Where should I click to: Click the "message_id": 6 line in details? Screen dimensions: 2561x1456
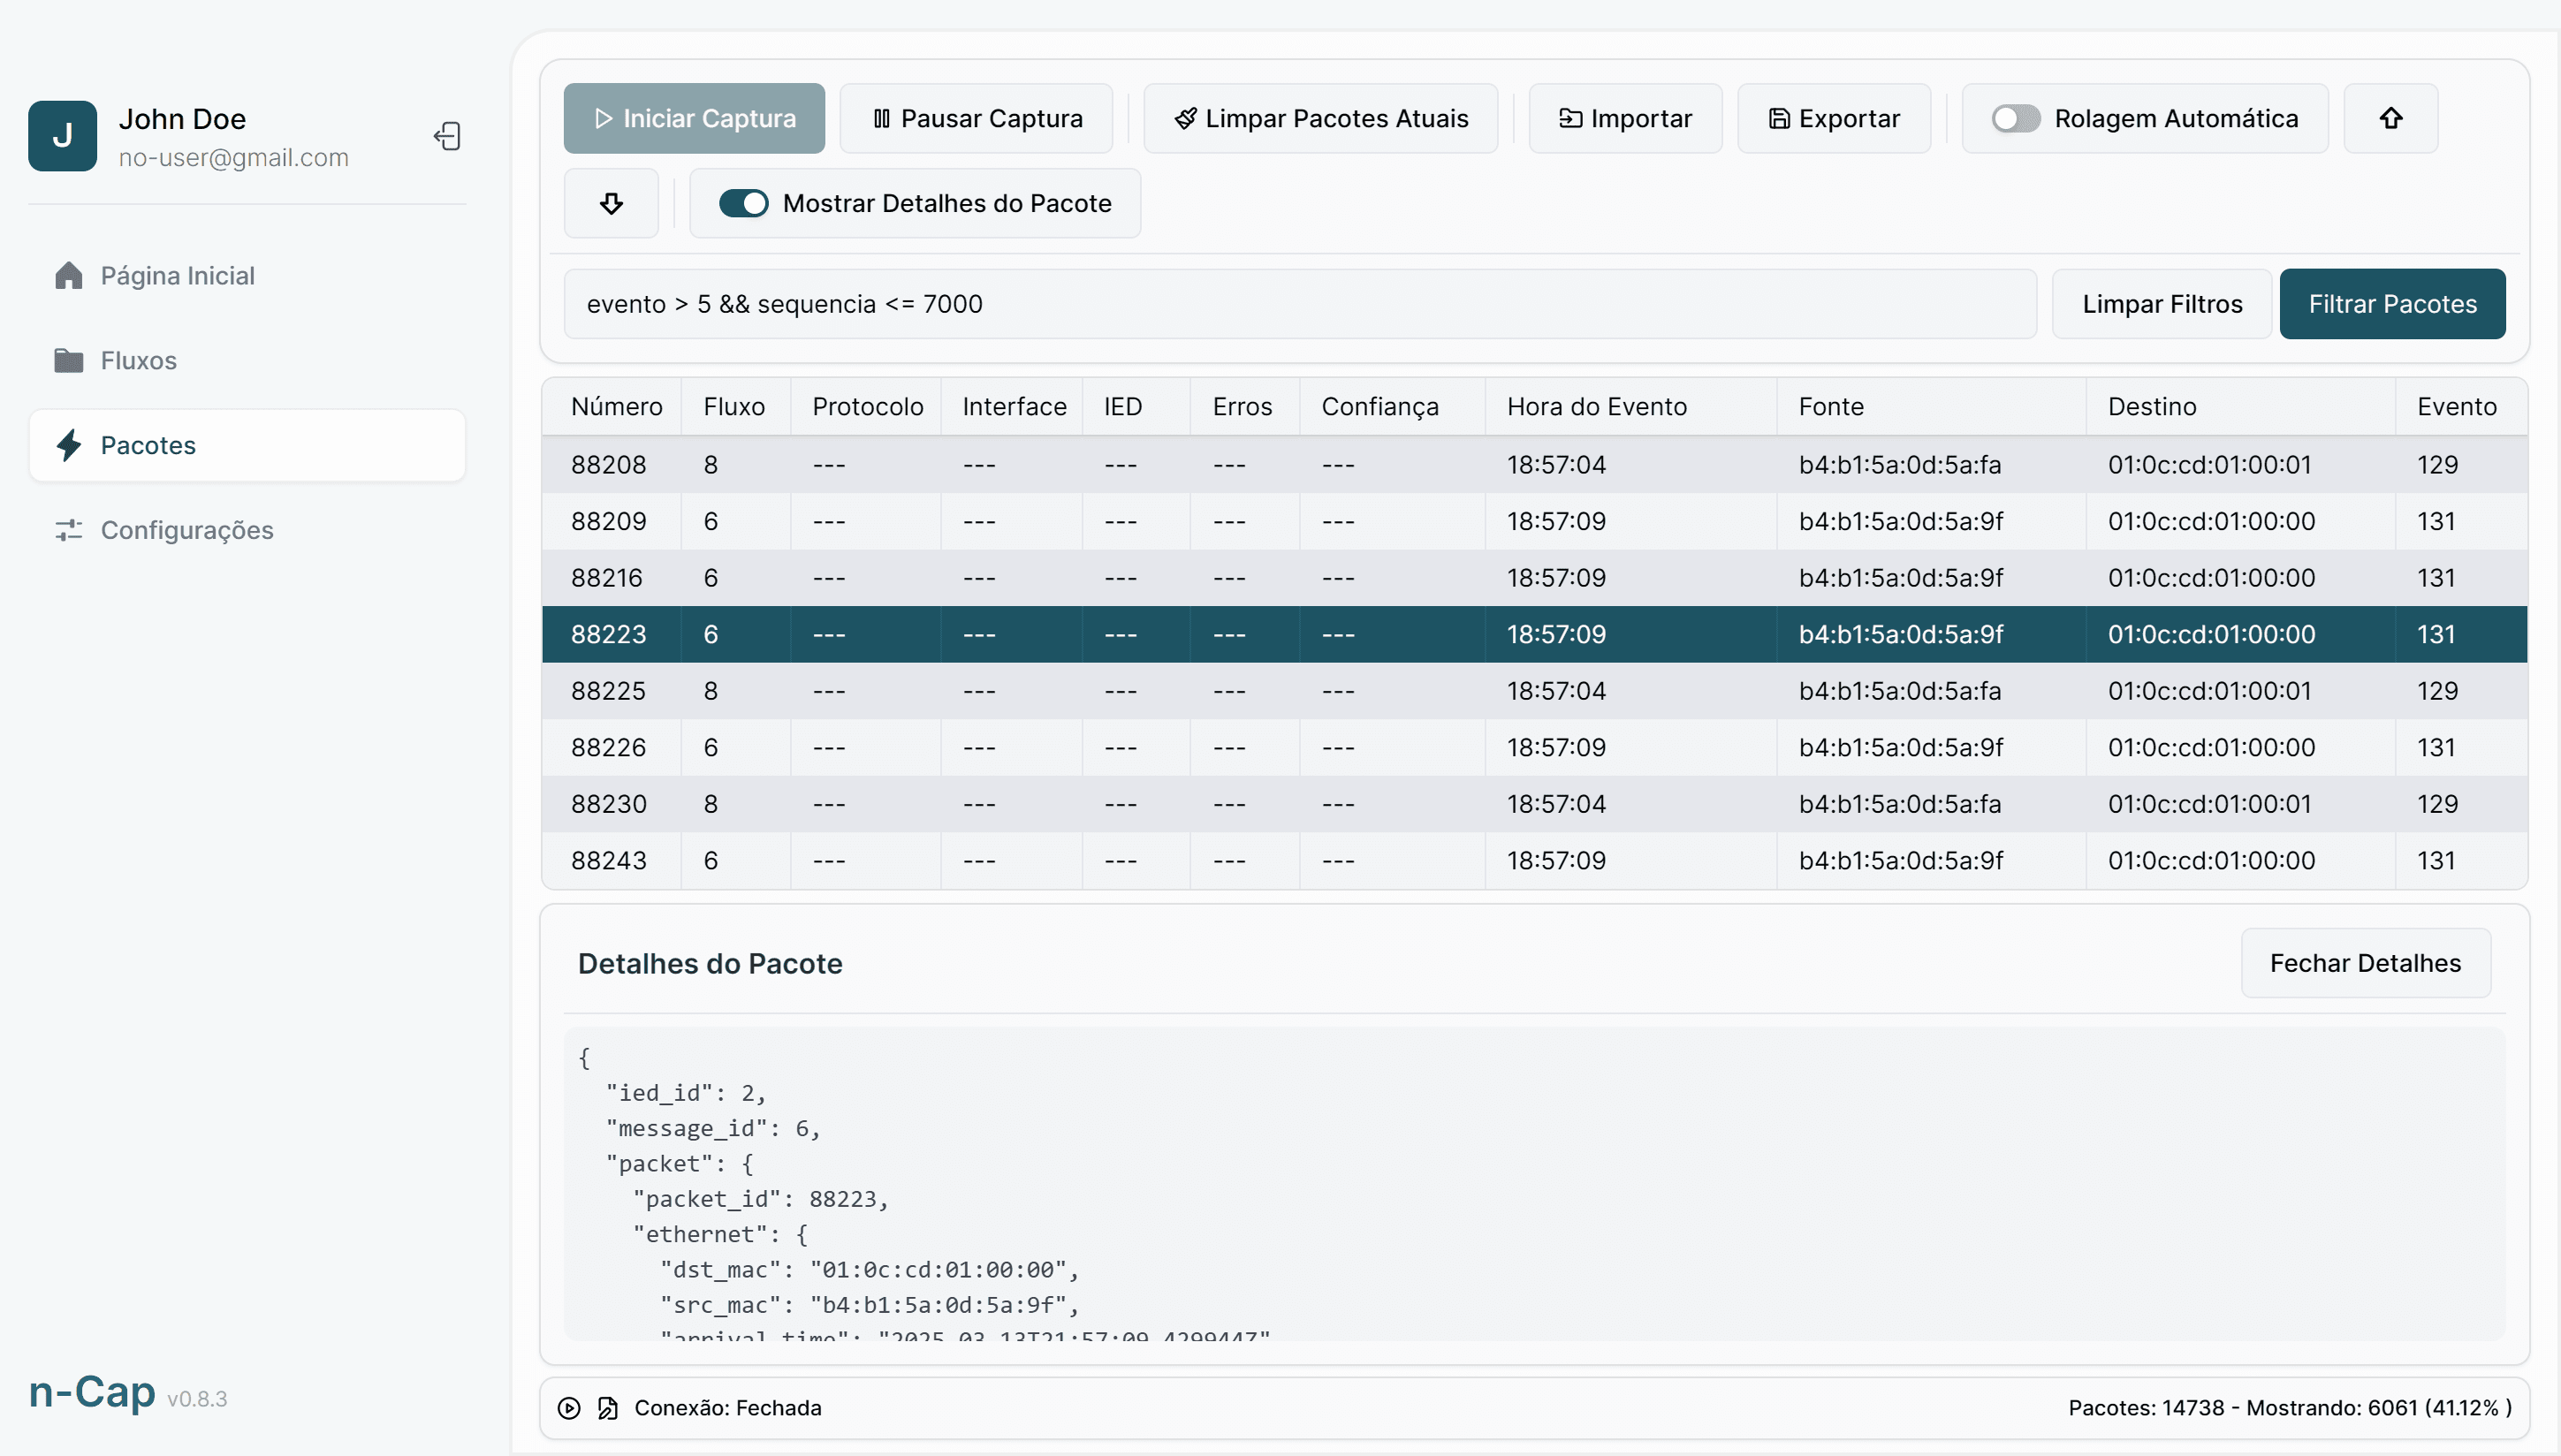(x=713, y=1128)
